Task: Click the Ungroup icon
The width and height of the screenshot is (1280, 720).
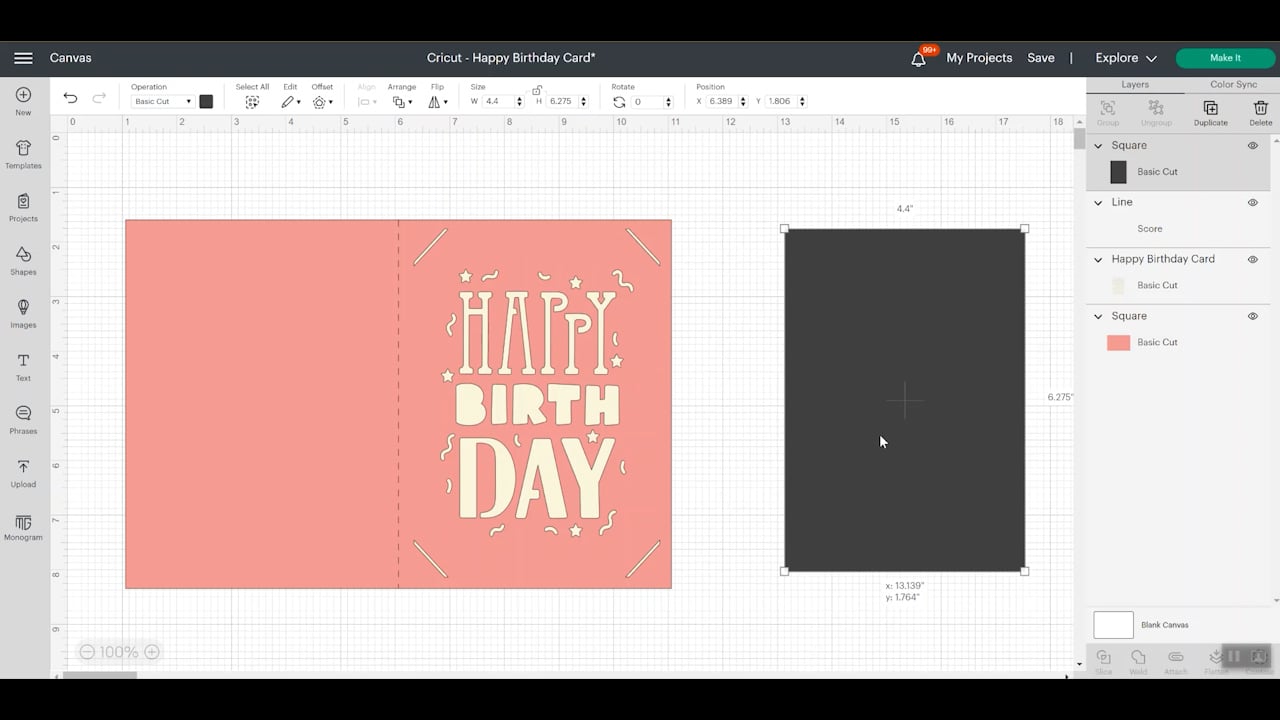Action: tap(1156, 108)
